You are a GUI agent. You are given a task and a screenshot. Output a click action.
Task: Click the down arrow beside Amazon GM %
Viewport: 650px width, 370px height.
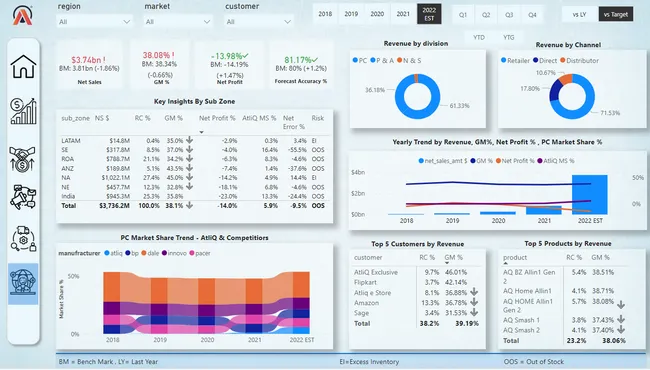pyautogui.click(x=474, y=302)
